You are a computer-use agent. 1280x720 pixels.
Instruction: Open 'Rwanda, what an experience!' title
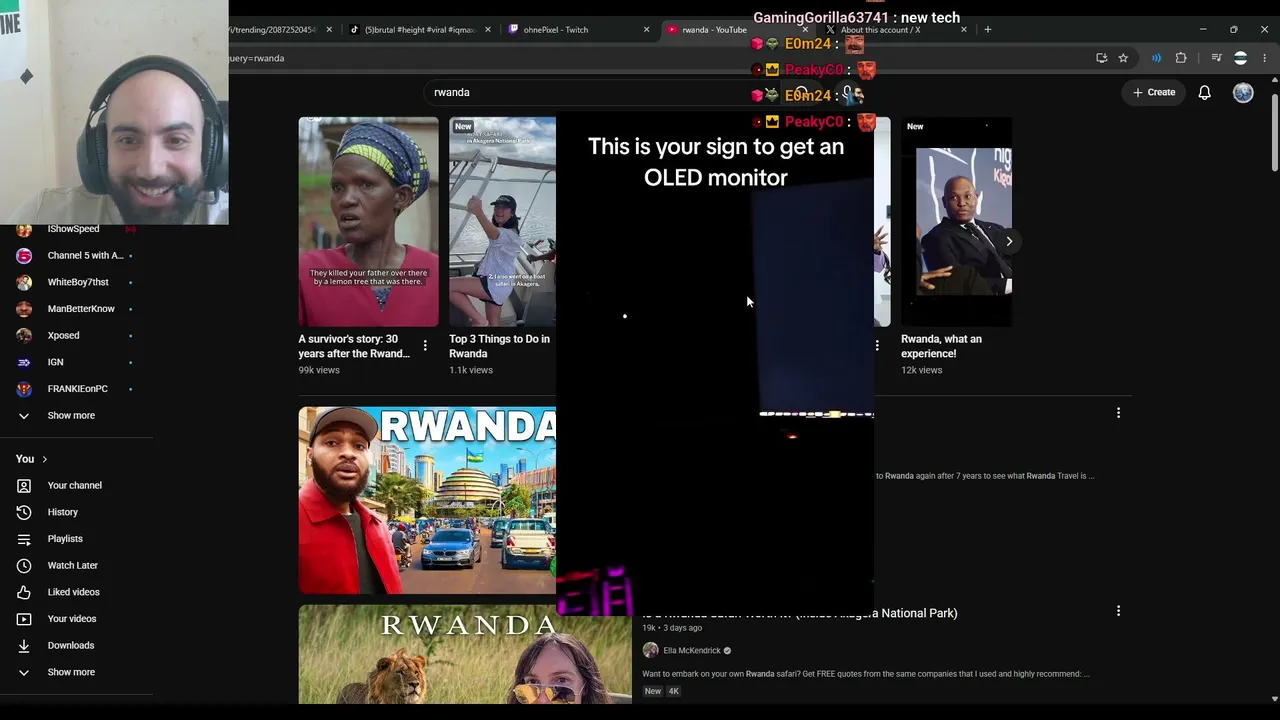click(941, 346)
